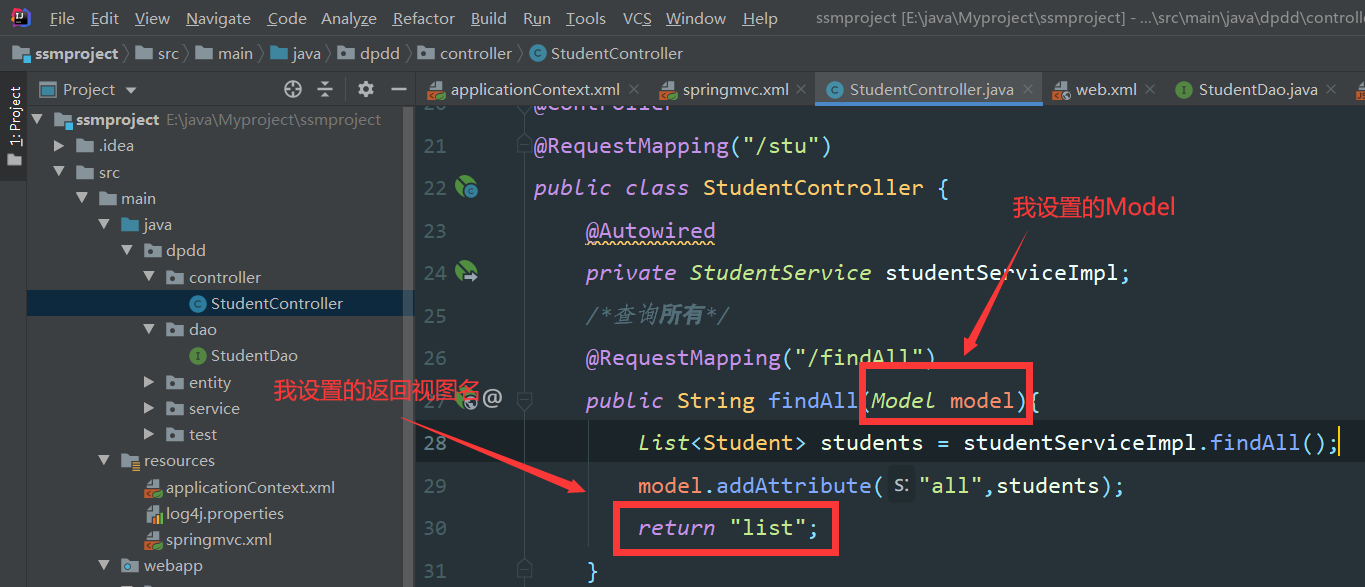Click the applicationContext.xml tab file icon
The height and width of the screenshot is (587, 1365).
(x=436, y=89)
